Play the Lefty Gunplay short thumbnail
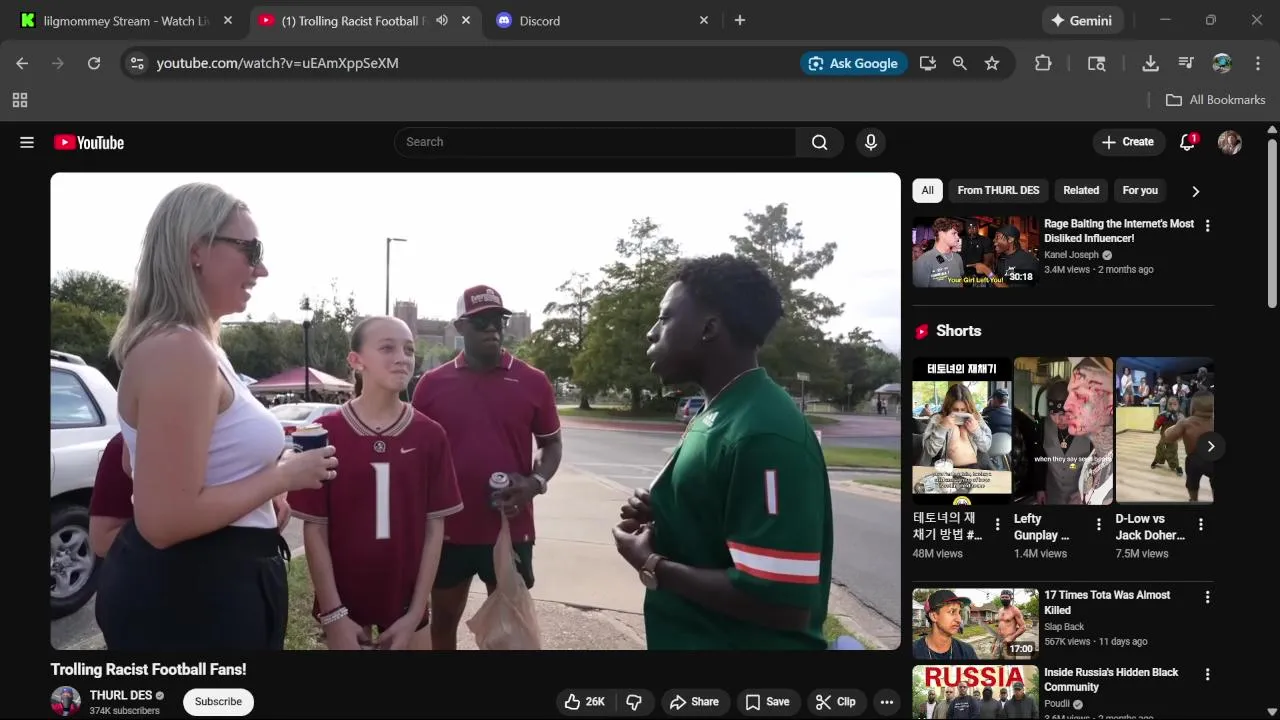The image size is (1280, 720). pos(1063,431)
